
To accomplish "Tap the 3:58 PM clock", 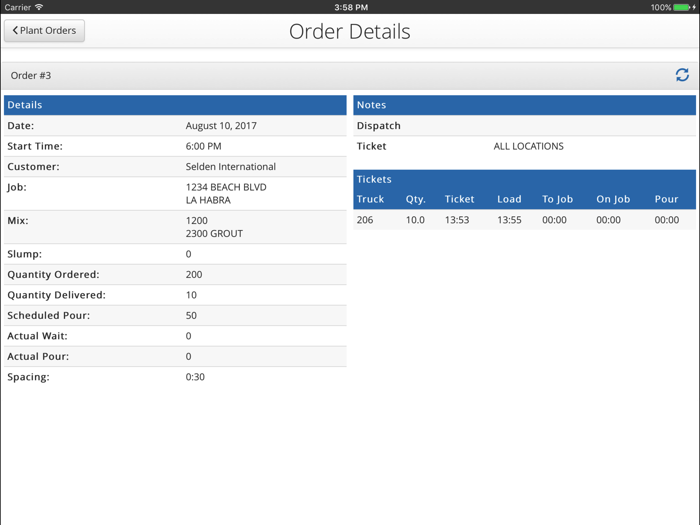I will pyautogui.click(x=351, y=7).
